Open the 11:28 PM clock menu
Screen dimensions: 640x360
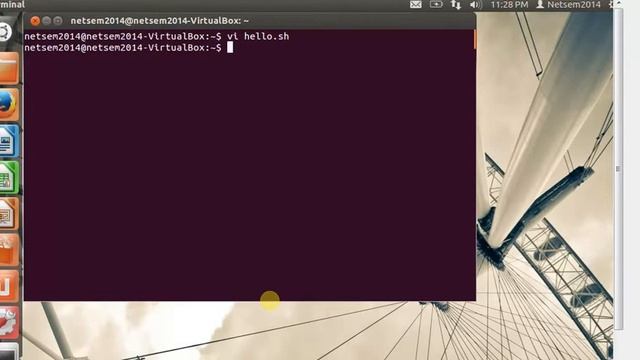coord(509,5)
